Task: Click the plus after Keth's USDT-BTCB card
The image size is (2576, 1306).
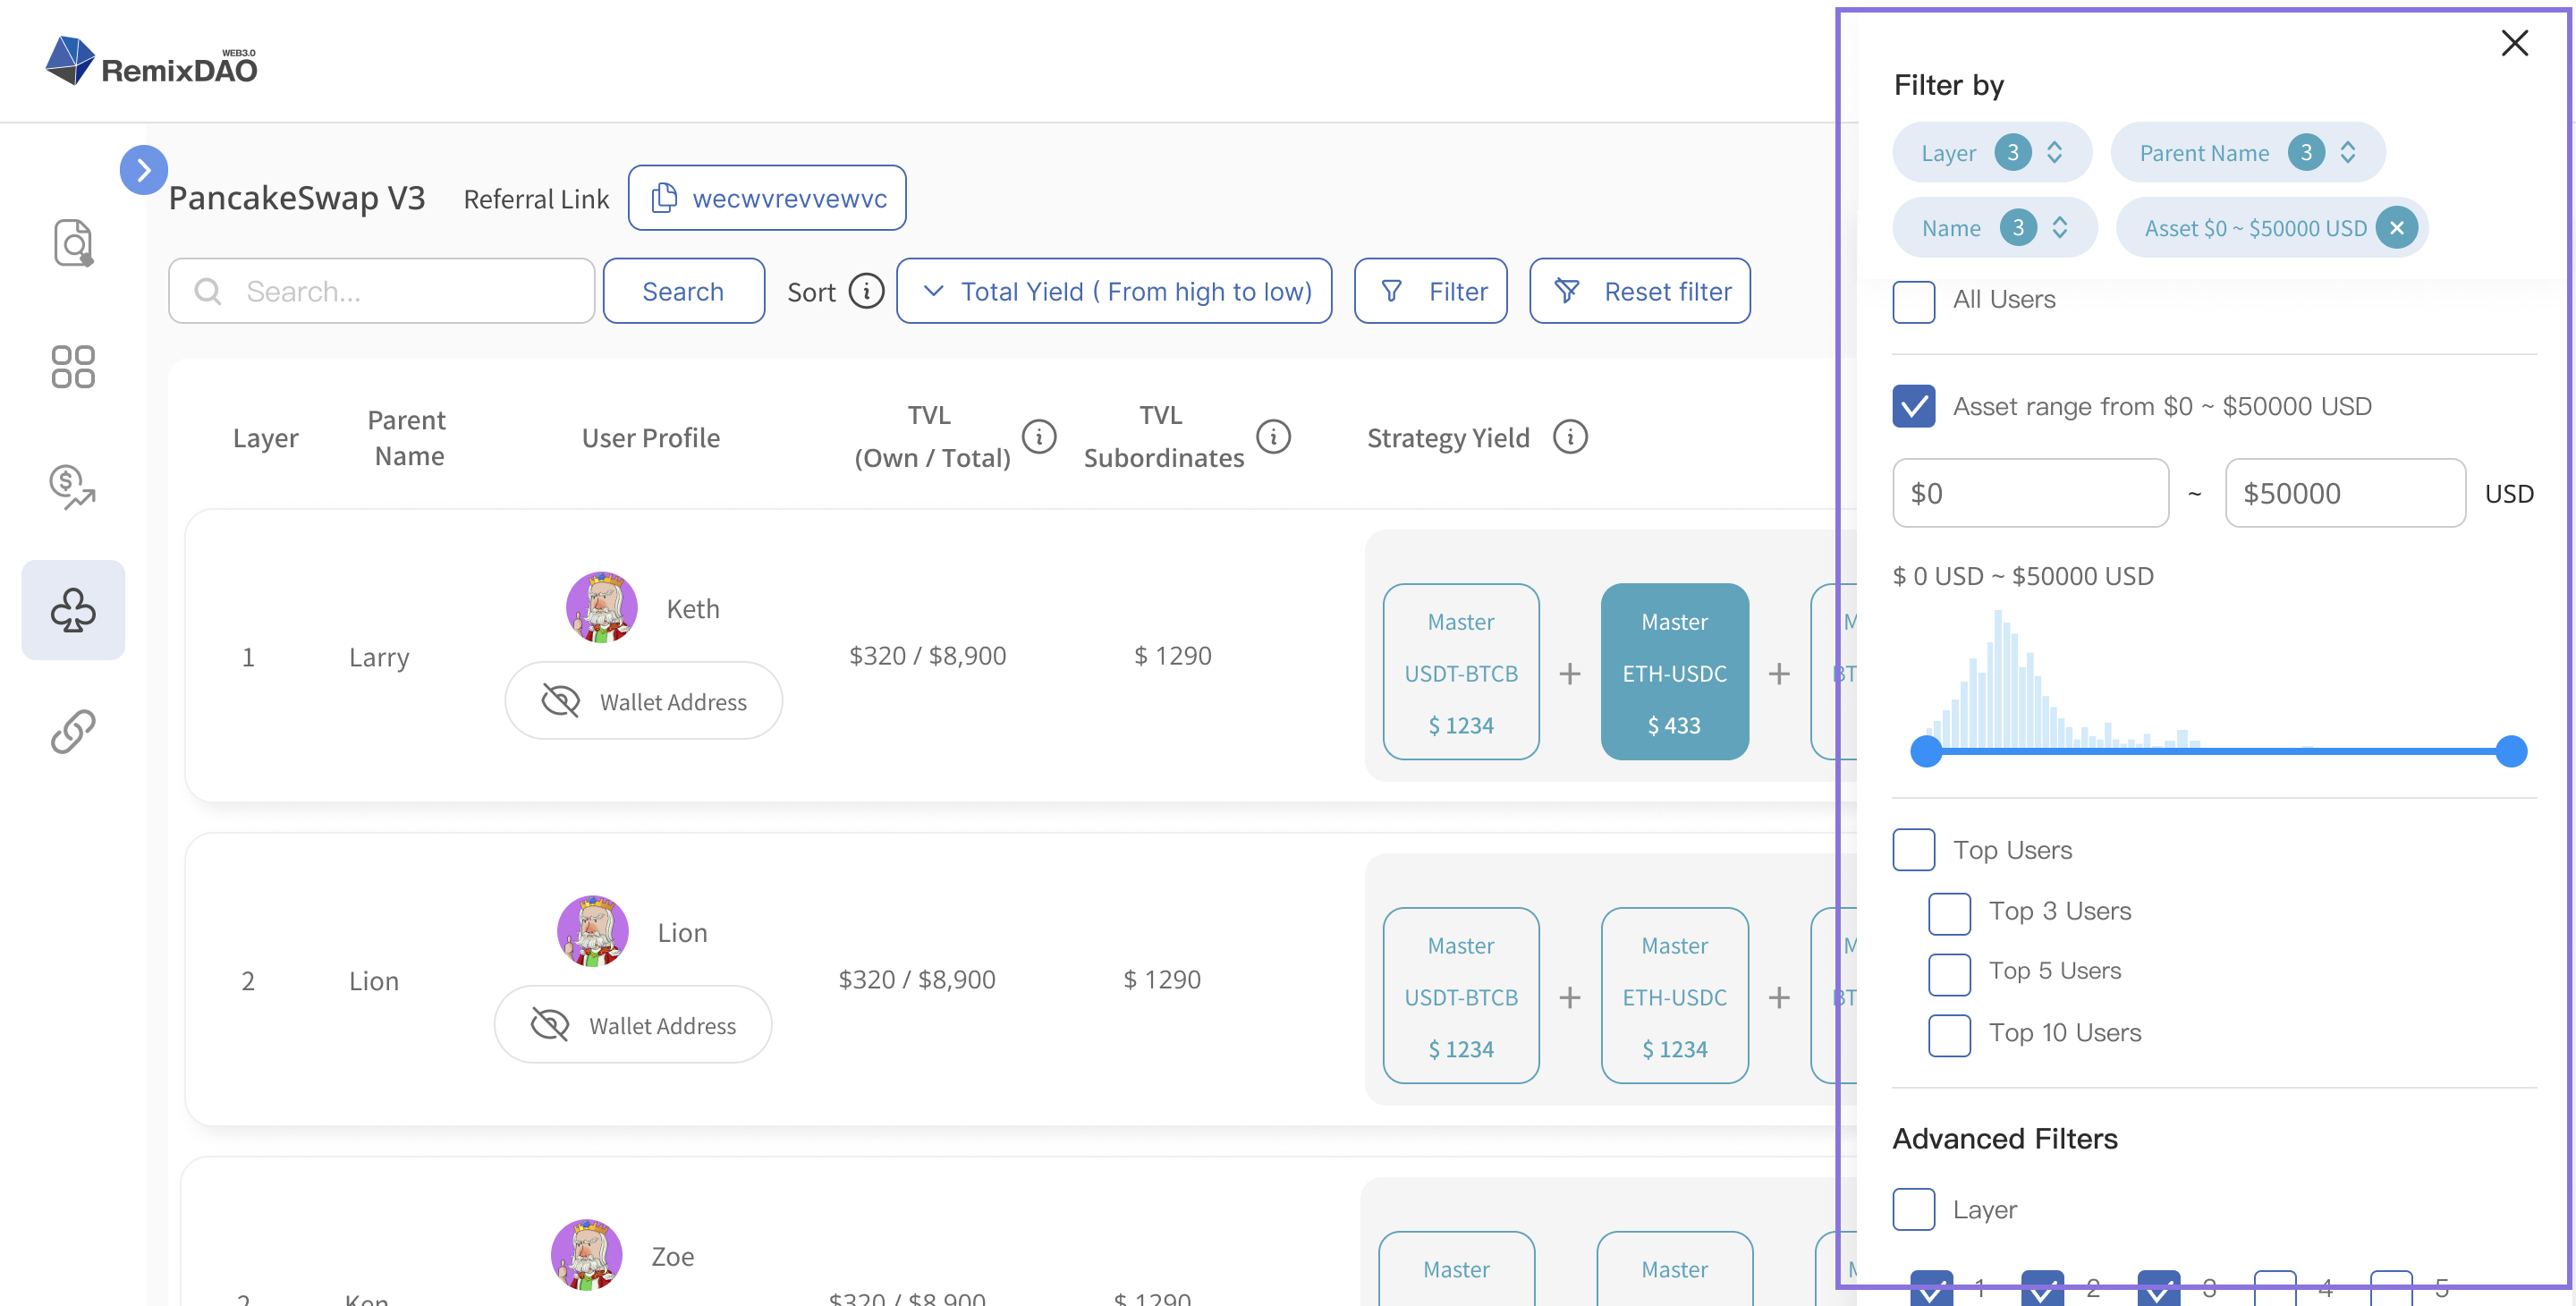Action: (x=1570, y=674)
